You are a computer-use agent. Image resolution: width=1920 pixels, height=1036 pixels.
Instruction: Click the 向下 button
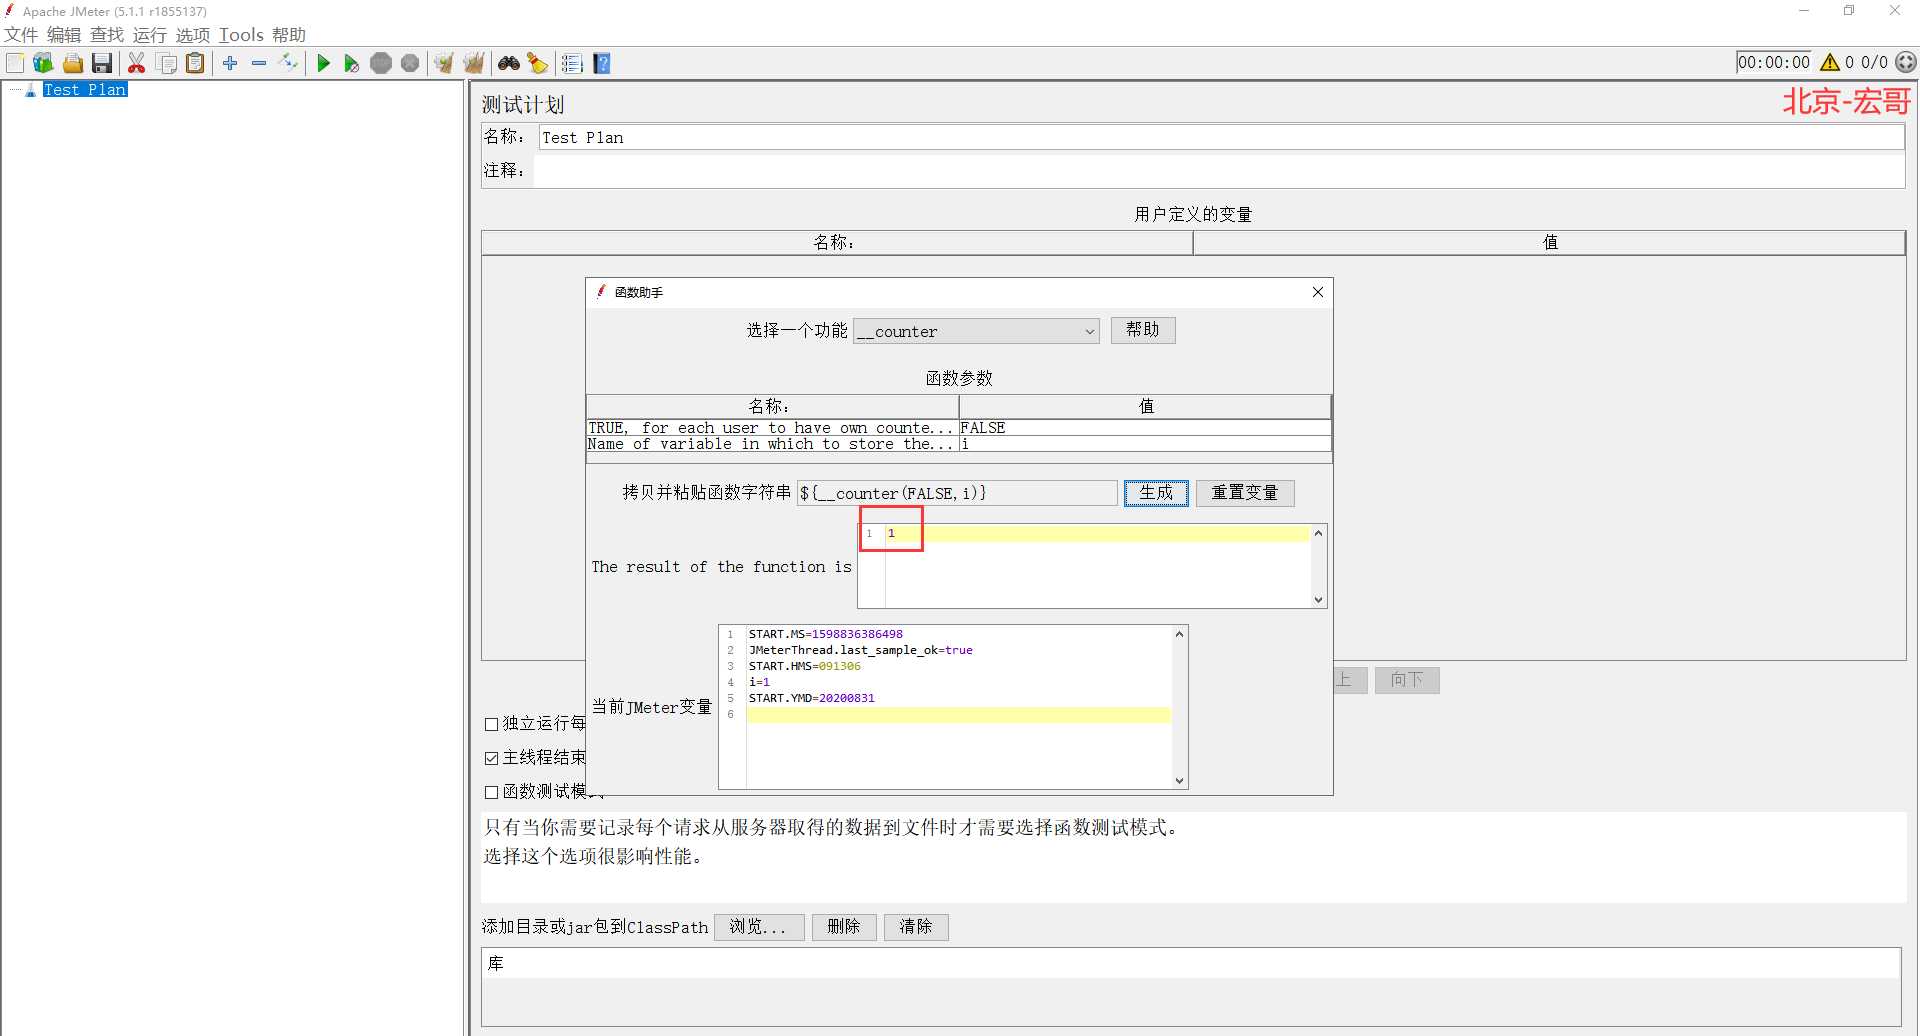pos(1407,680)
